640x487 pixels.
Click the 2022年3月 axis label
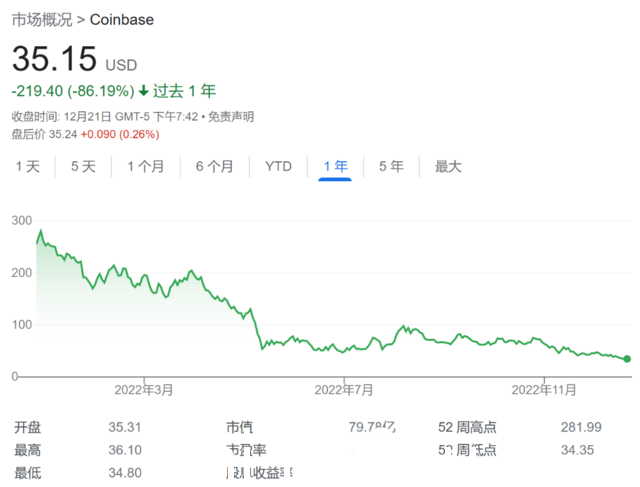coord(144,390)
